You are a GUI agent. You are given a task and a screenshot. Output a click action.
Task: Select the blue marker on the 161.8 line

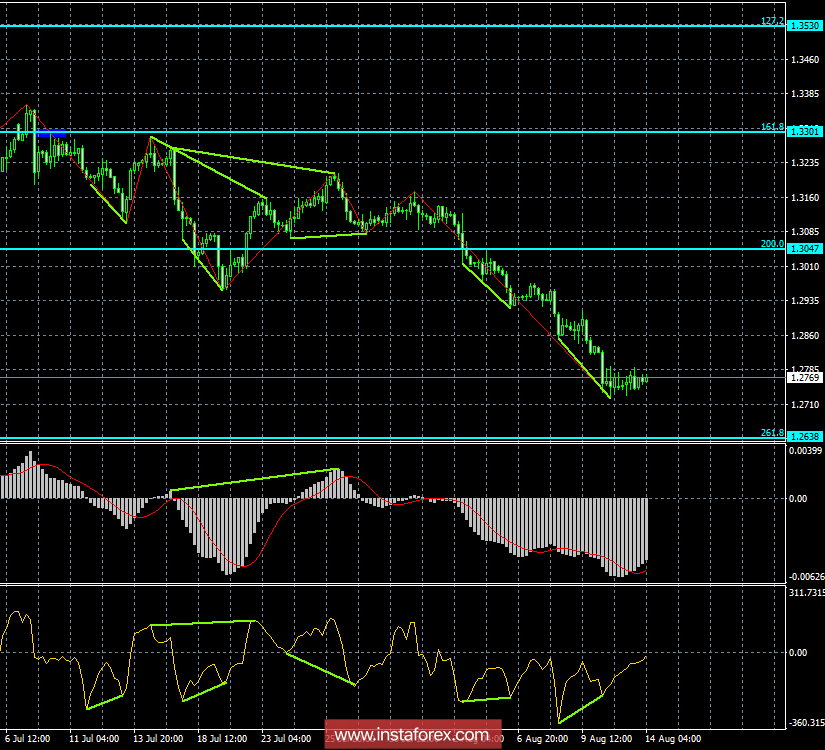[51, 132]
